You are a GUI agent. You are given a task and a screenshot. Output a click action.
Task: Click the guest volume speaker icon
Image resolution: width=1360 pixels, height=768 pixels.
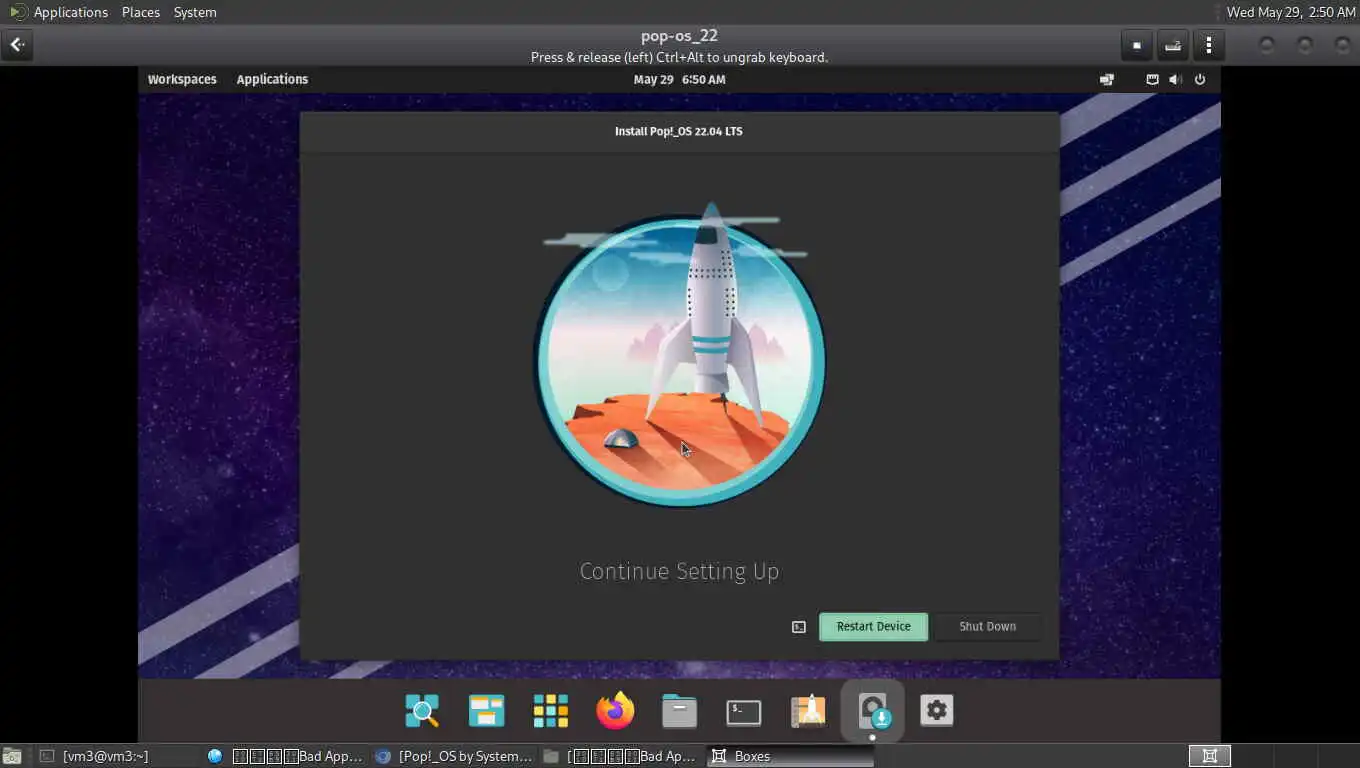(1176, 79)
